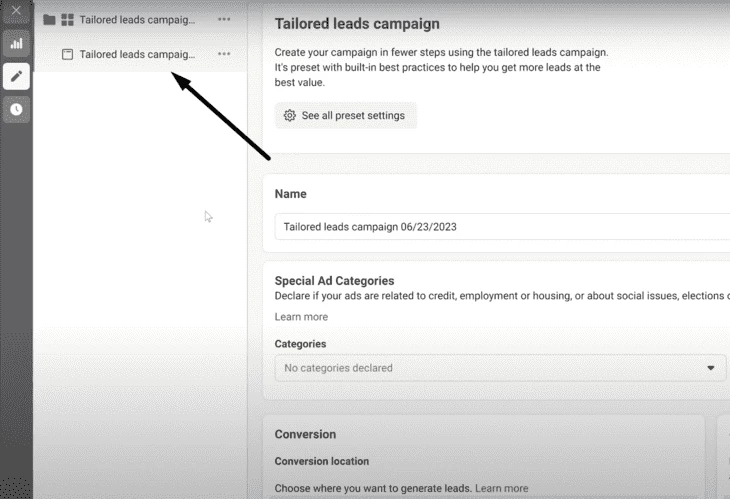Open three-dot menu for second tree row
Image resolution: width=730 pixels, height=499 pixels.
coord(224,54)
